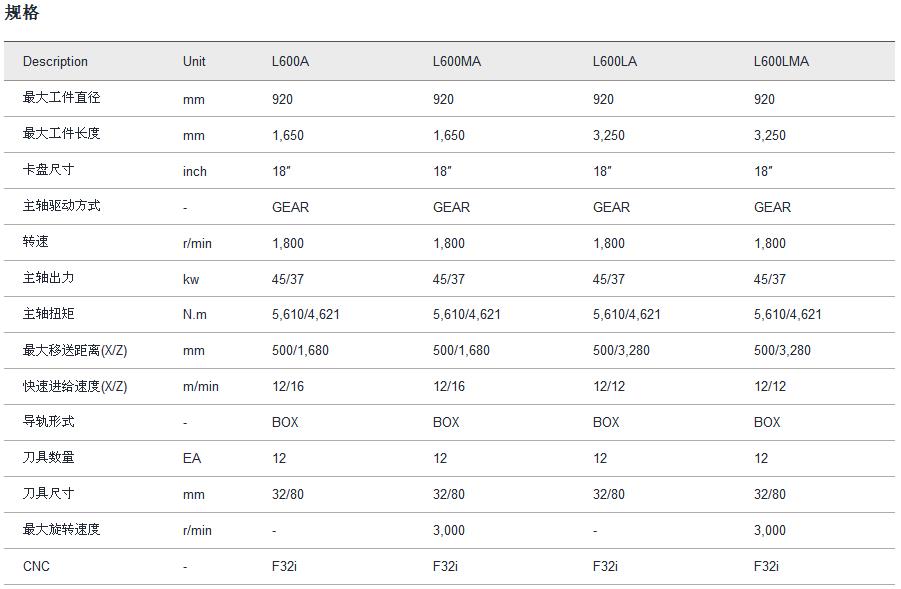The height and width of the screenshot is (589, 901).
Task: Select the L600LA column header
Action: point(614,61)
